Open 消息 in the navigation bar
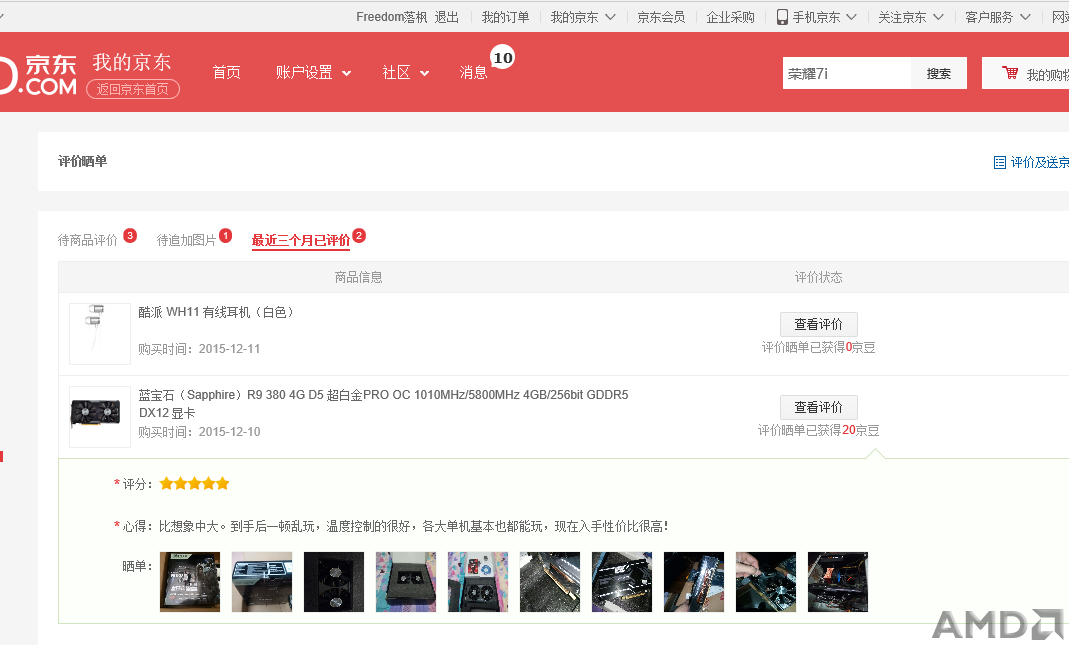This screenshot has height=645, width=1069. 473,72
